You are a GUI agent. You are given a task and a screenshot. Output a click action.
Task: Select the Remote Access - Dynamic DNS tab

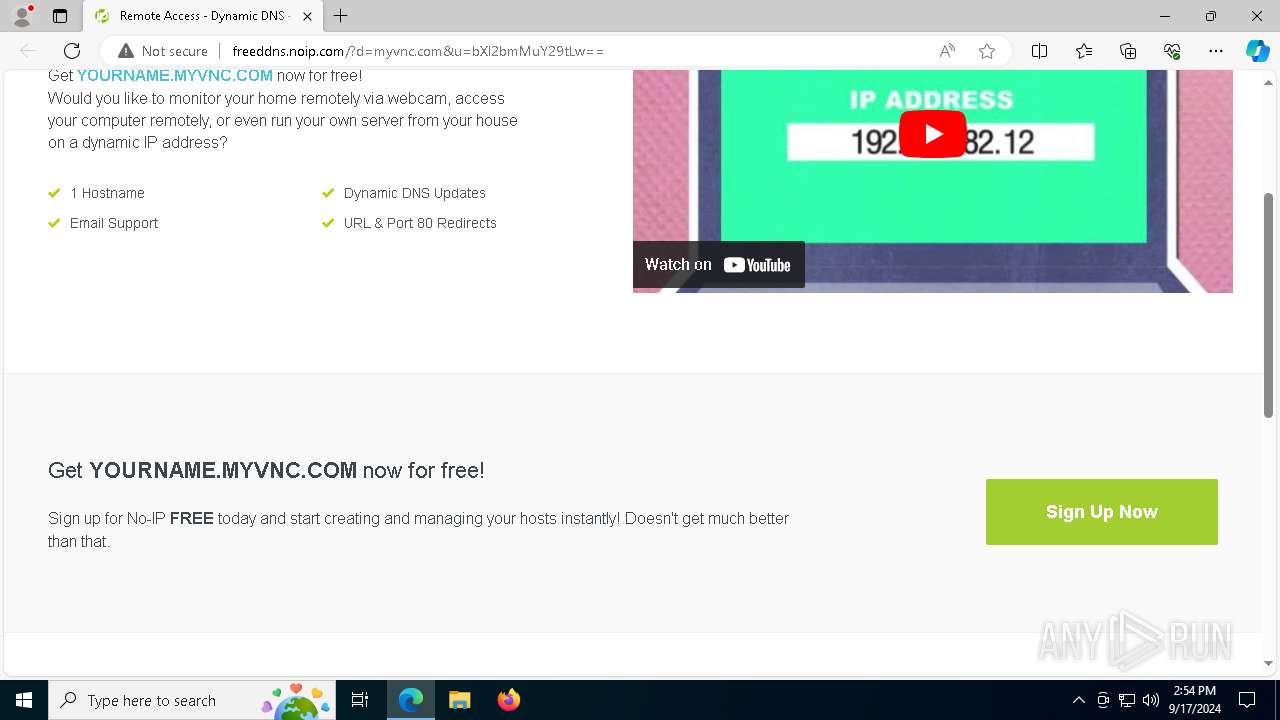coord(202,16)
